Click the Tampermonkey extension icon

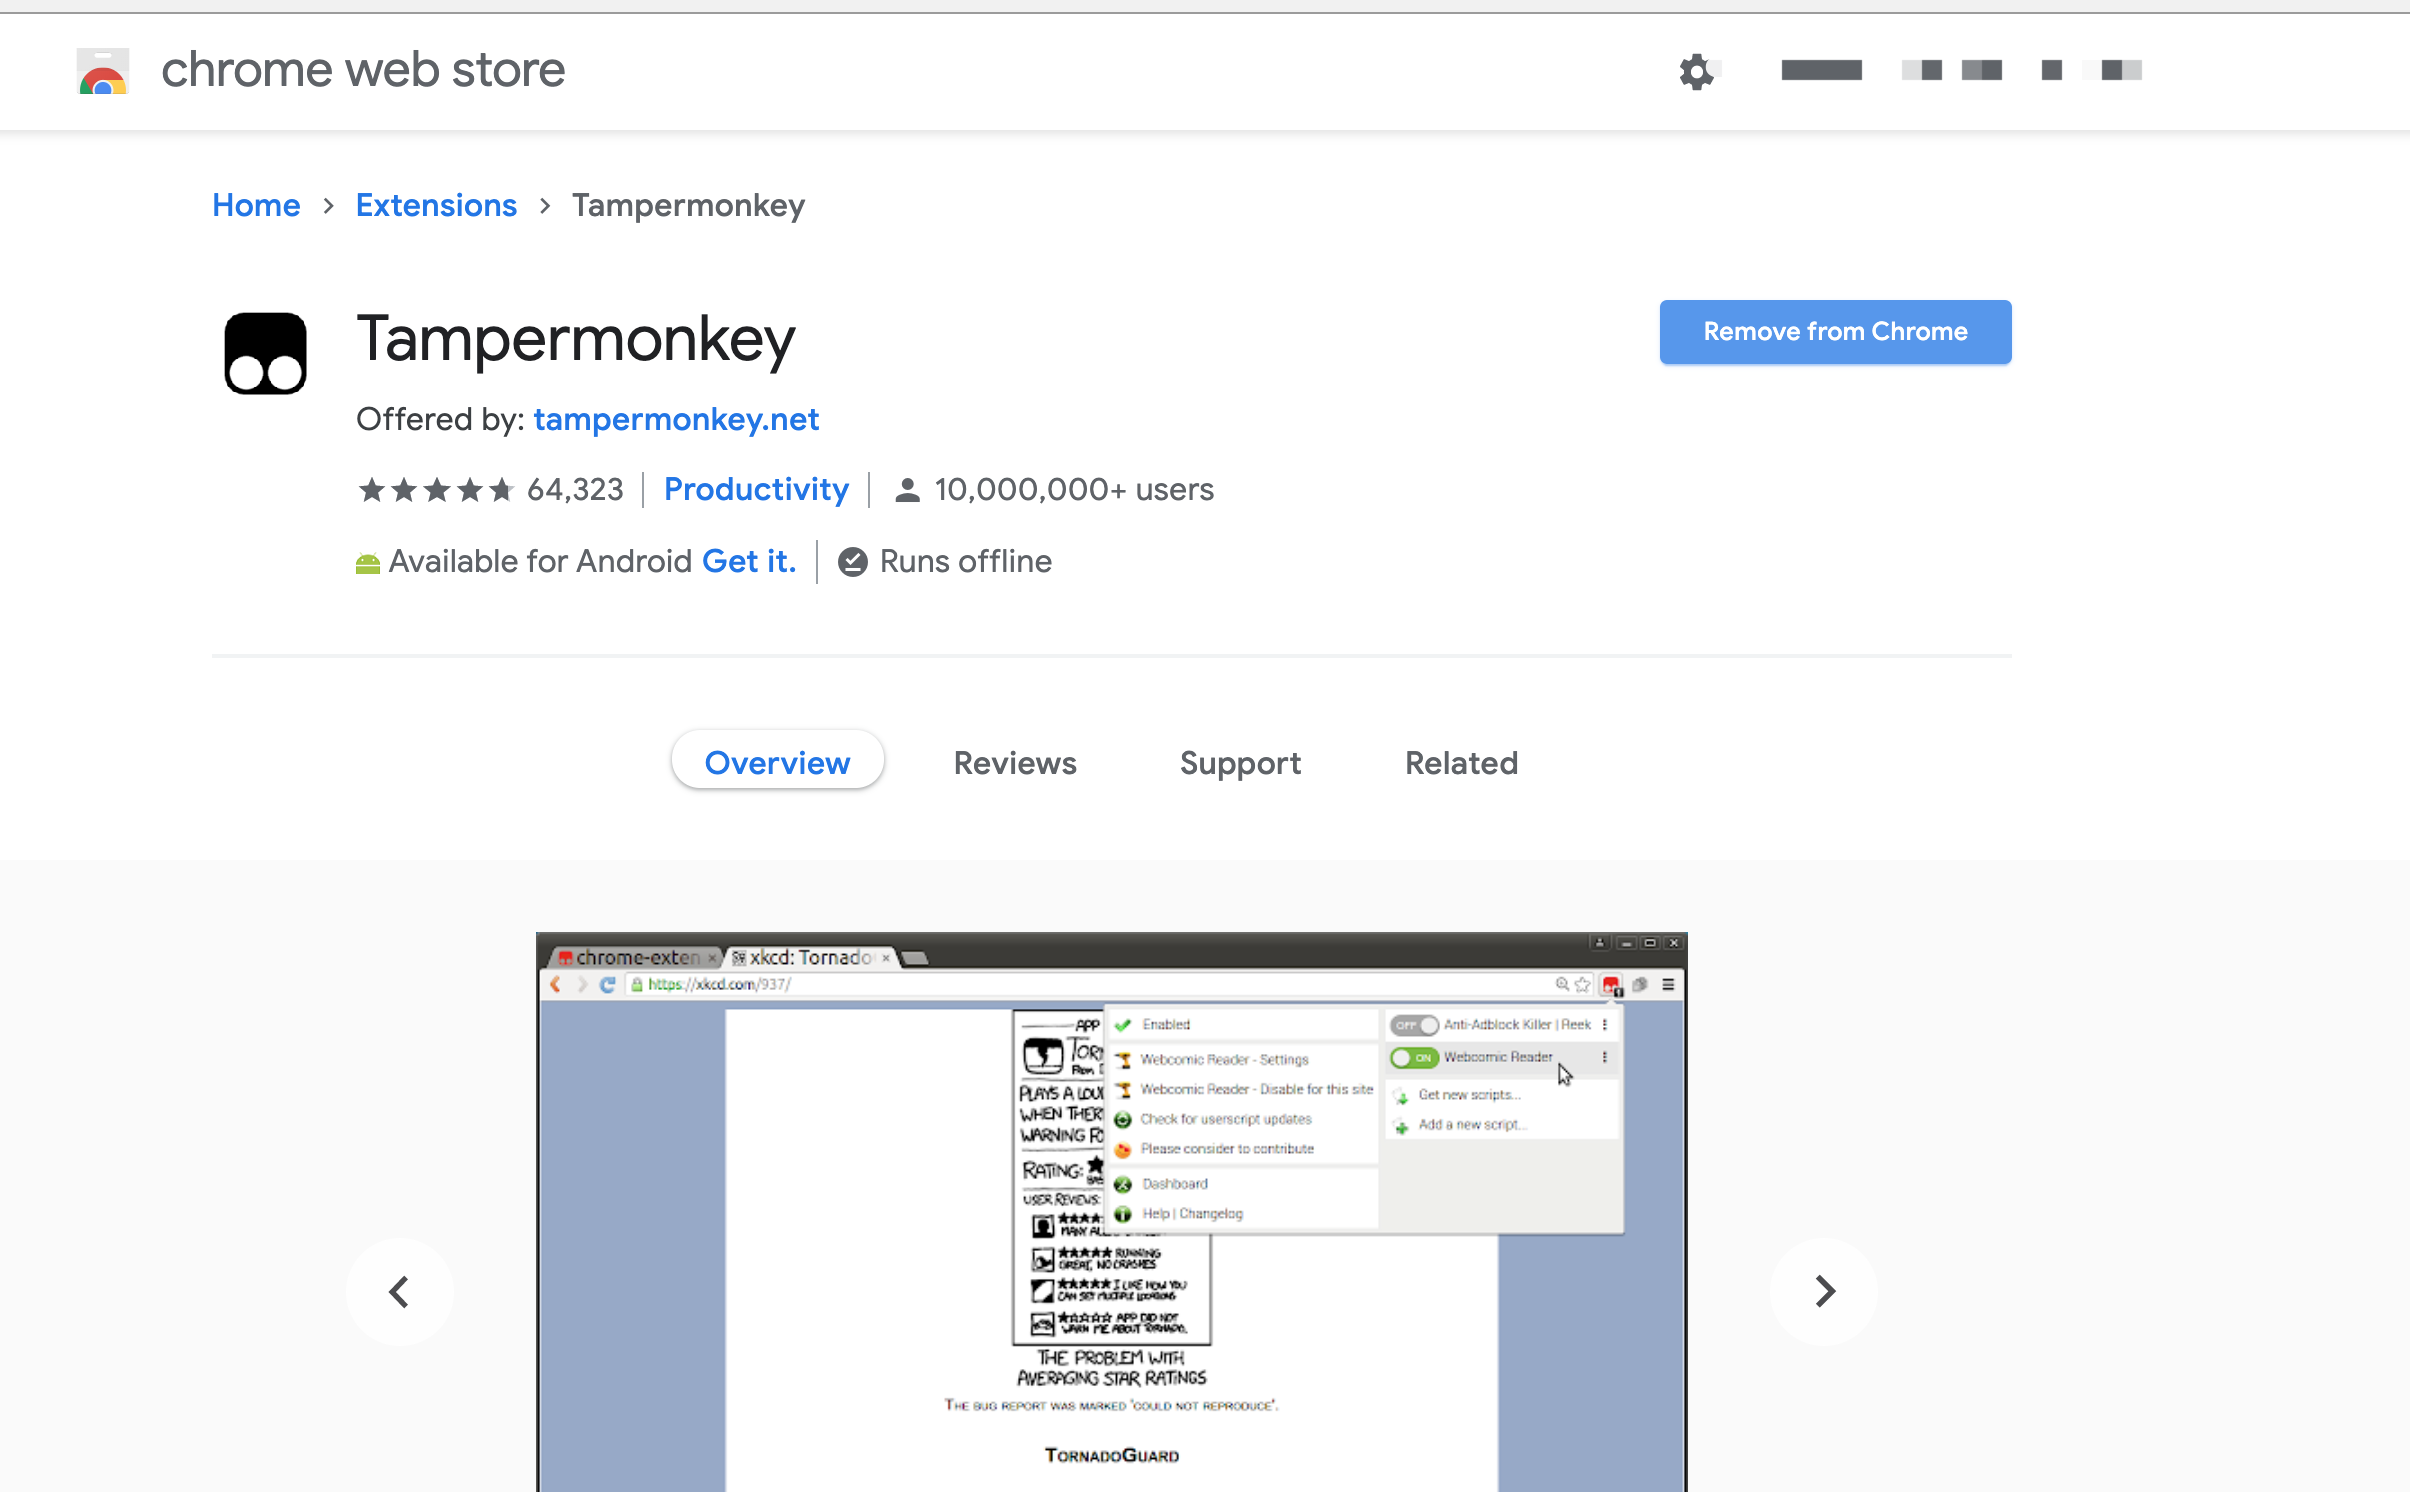[265, 353]
